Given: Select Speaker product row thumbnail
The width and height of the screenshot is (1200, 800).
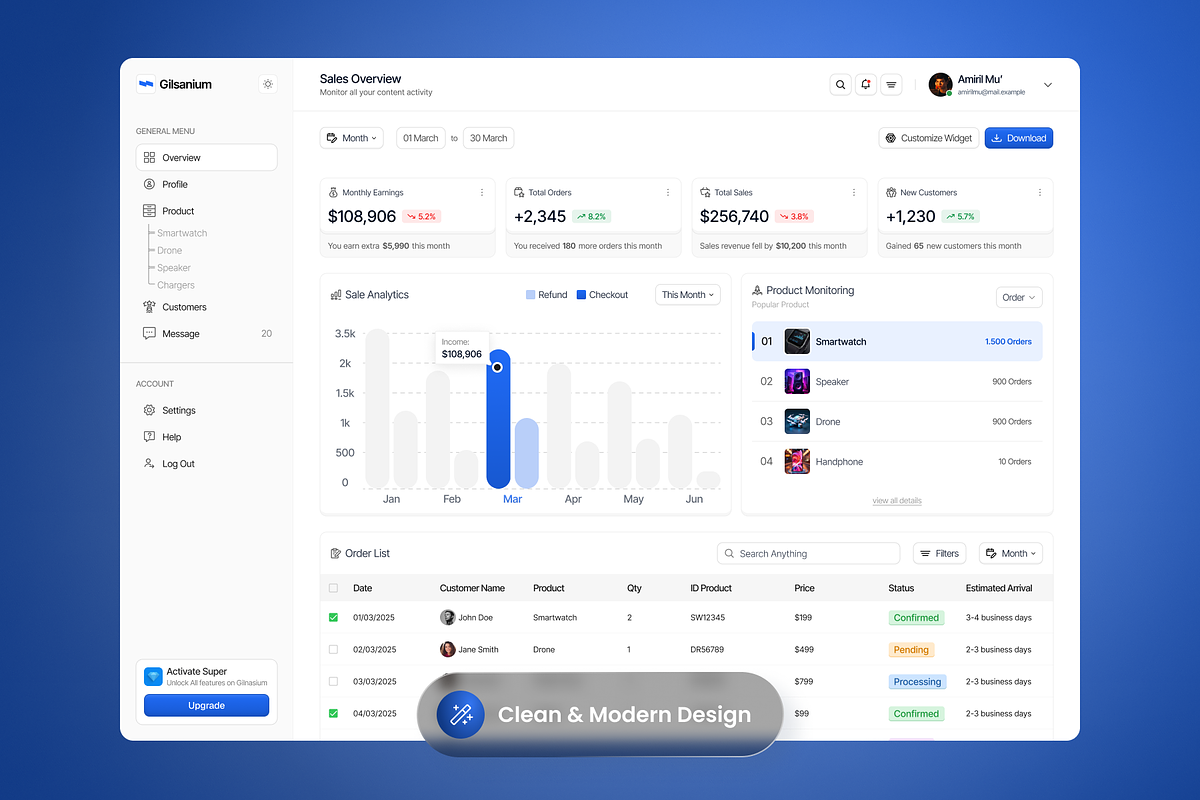Looking at the screenshot, I should click(797, 381).
